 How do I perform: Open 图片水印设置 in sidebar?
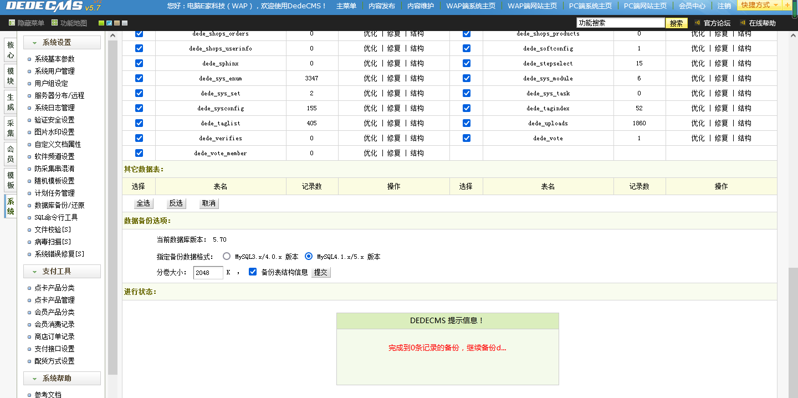point(54,132)
